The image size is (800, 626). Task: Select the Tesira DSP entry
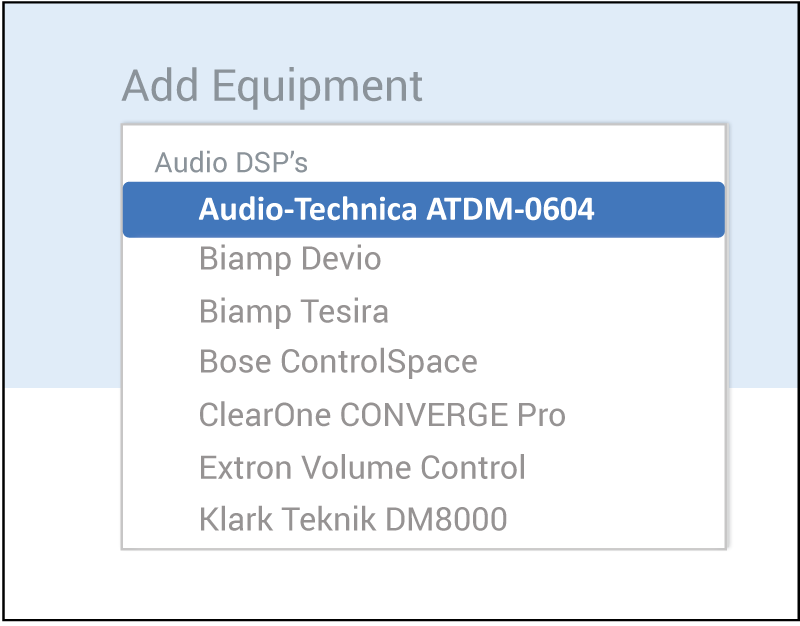(294, 312)
